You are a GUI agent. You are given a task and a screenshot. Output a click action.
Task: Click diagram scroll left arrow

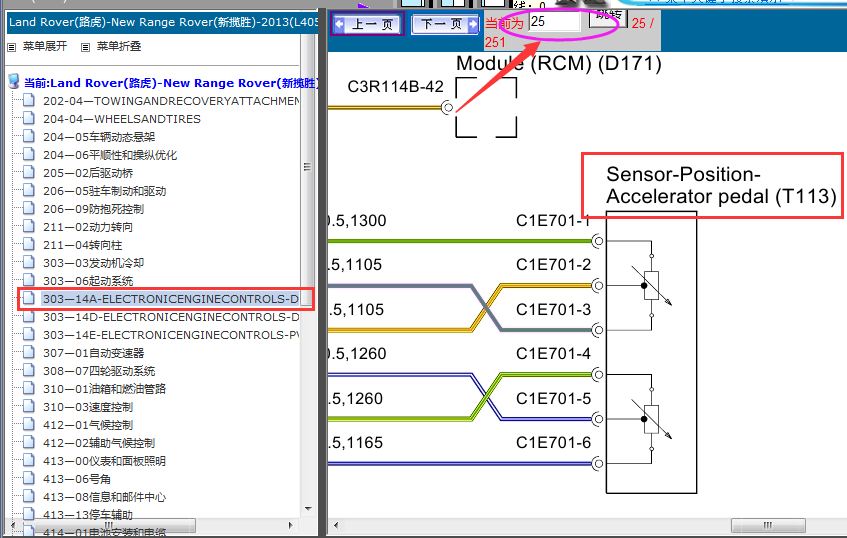point(336,525)
